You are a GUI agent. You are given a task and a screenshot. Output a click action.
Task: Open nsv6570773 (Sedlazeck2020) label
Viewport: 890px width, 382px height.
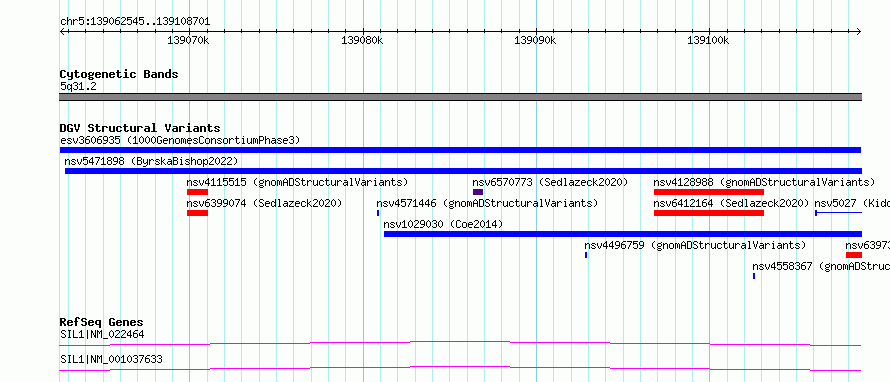pos(550,182)
